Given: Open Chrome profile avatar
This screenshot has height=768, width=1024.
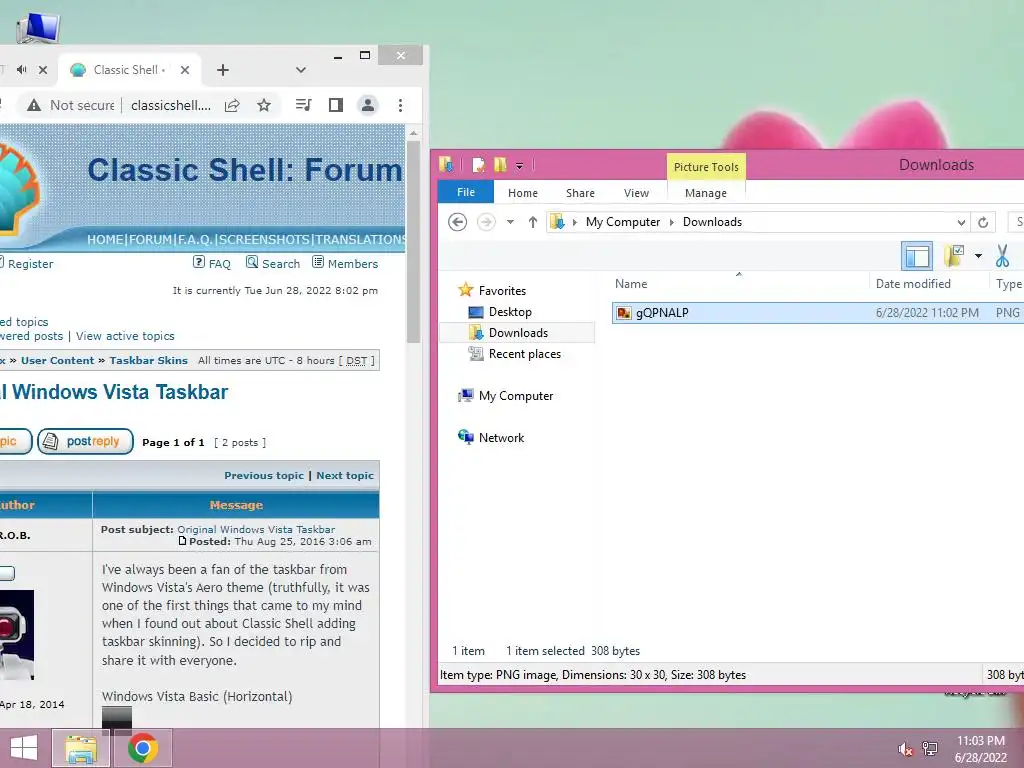Looking at the screenshot, I should (x=368, y=105).
